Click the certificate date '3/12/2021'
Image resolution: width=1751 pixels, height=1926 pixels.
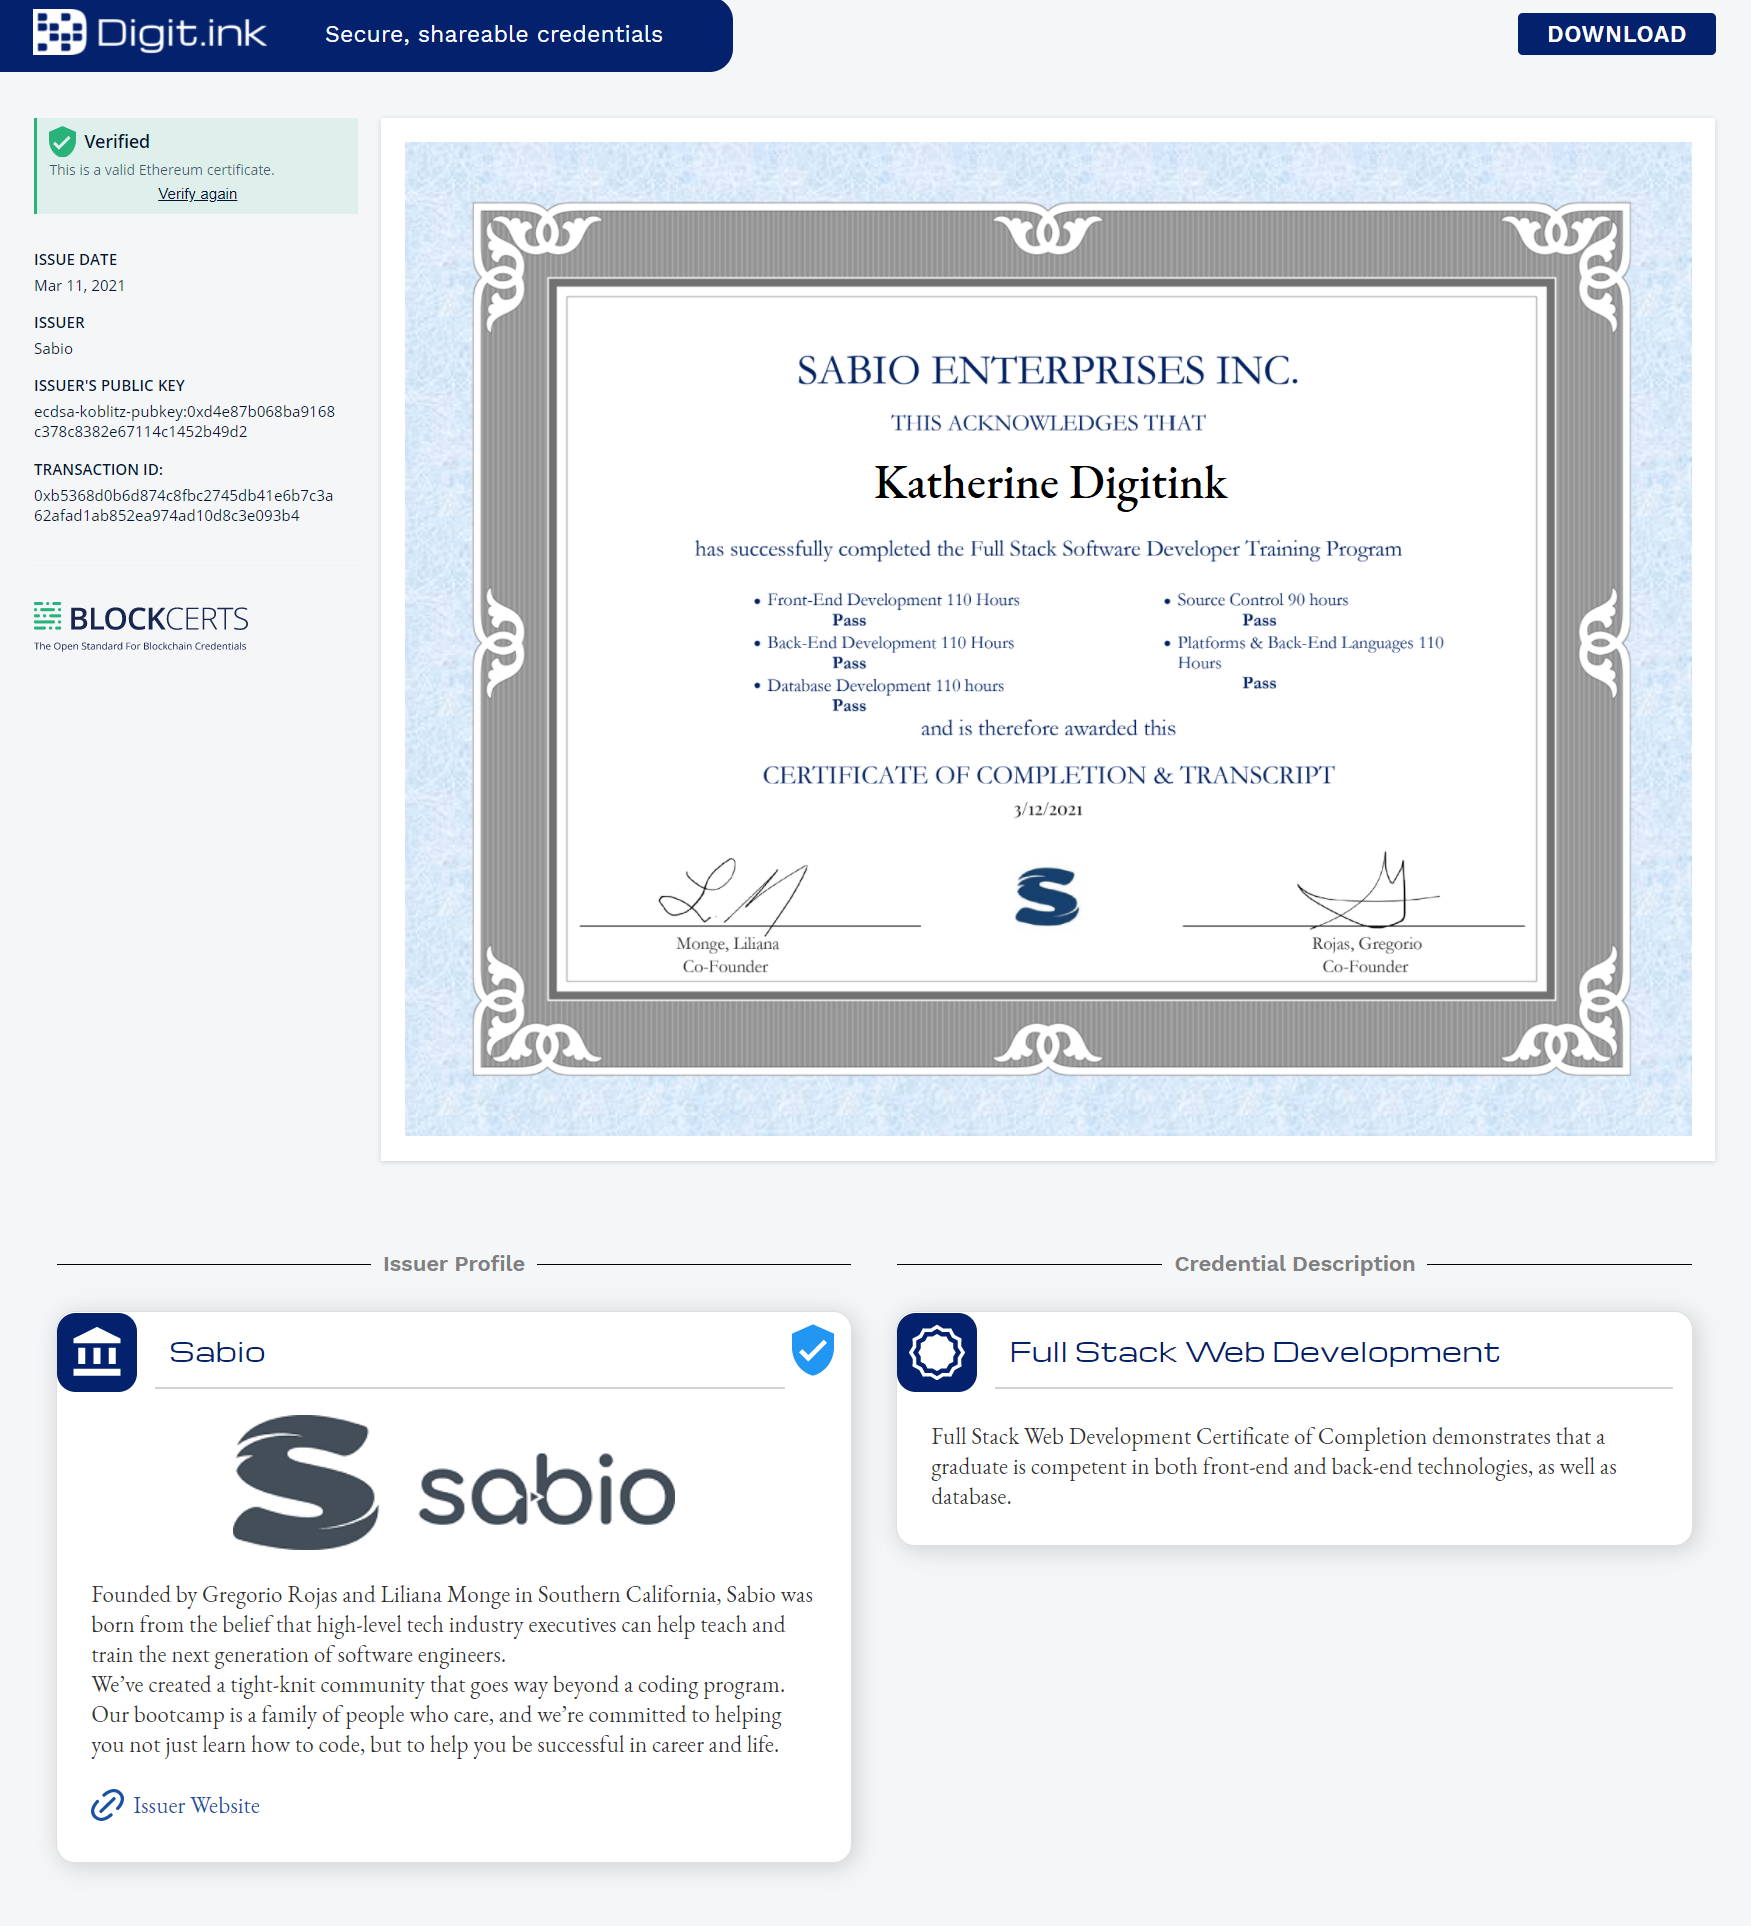[x=1048, y=810]
